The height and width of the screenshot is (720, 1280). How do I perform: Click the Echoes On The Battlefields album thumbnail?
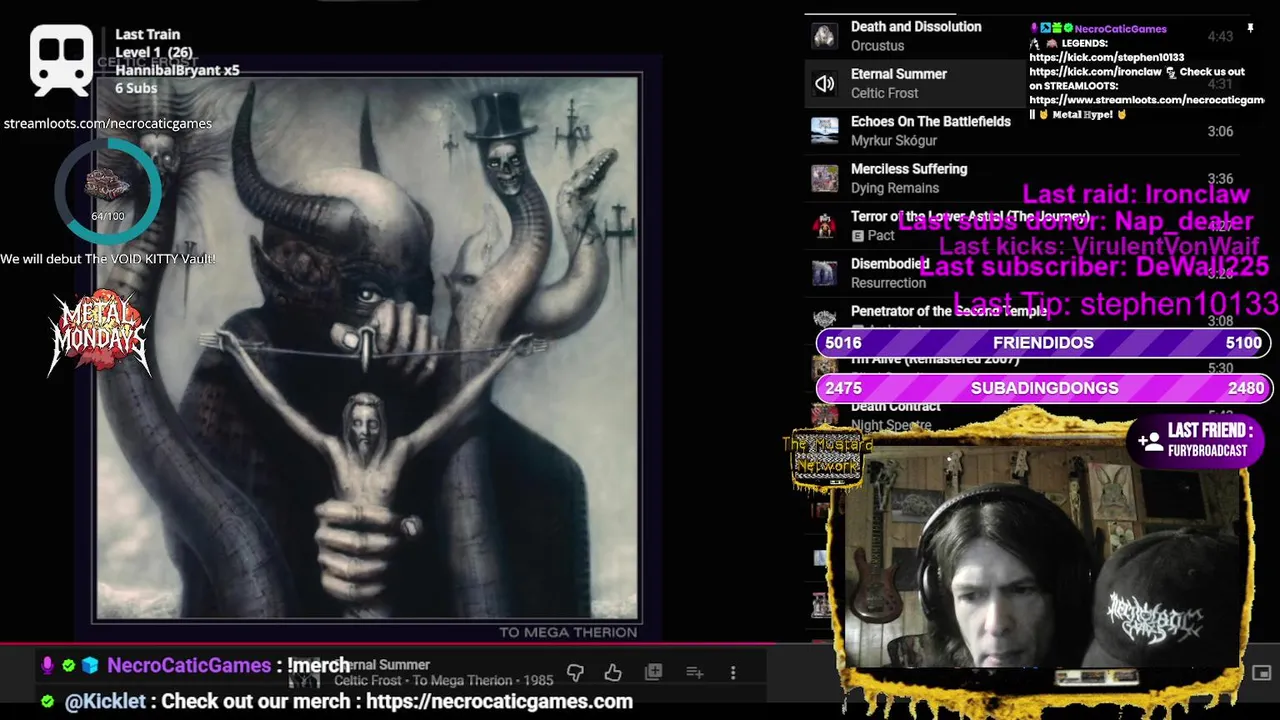(824, 131)
